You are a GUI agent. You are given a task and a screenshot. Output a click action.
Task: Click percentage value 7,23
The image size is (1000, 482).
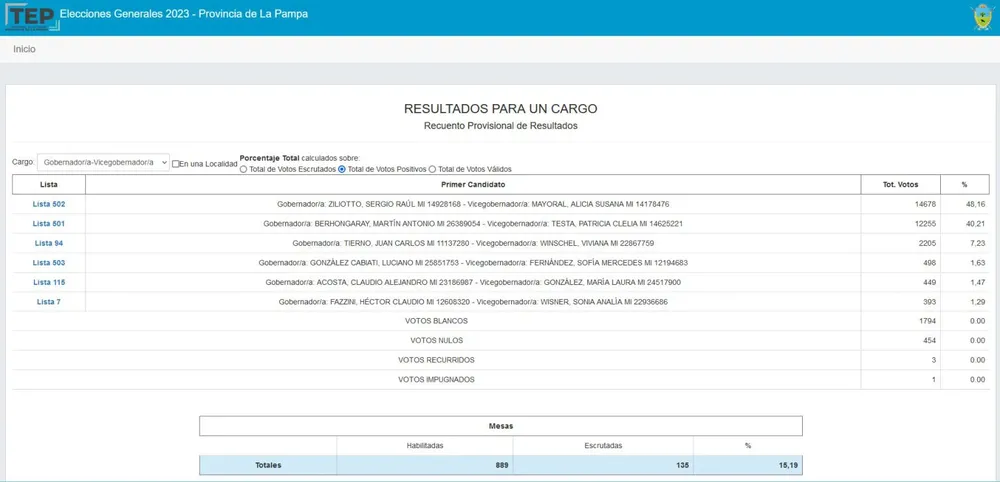click(x=978, y=243)
